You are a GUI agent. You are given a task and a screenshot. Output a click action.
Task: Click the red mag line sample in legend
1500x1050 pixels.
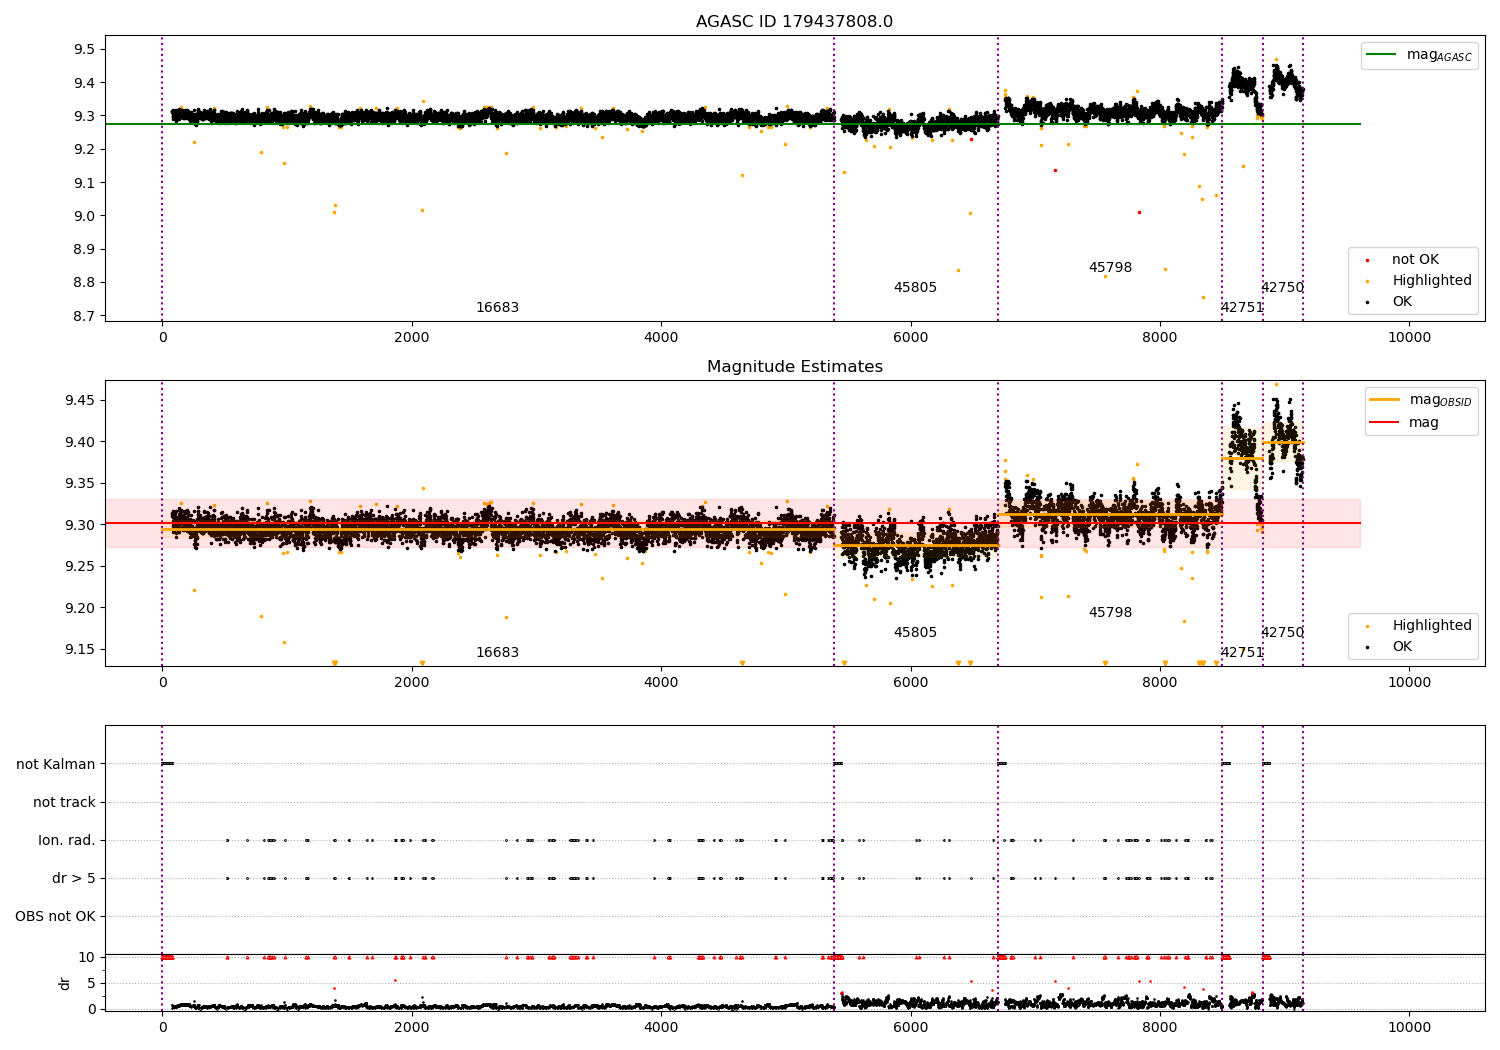pyautogui.click(x=1385, y=422)
